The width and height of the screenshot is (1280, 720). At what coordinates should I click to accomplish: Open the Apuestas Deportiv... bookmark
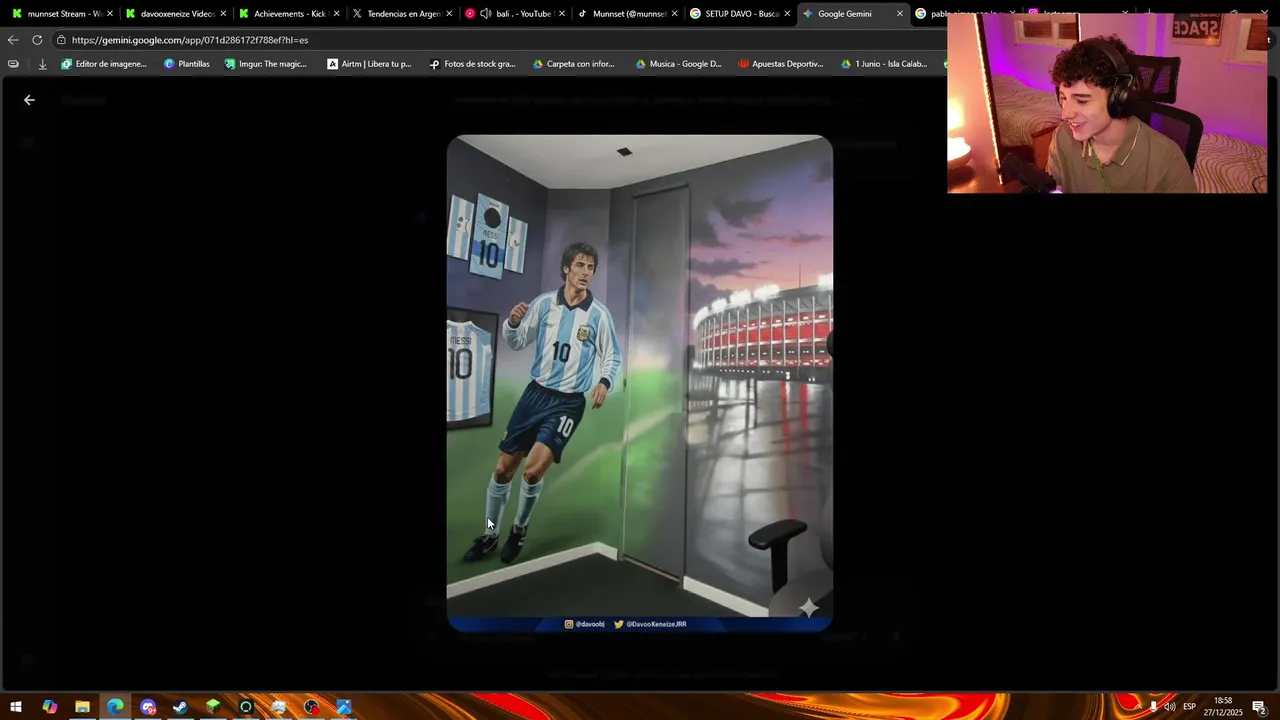781,64
